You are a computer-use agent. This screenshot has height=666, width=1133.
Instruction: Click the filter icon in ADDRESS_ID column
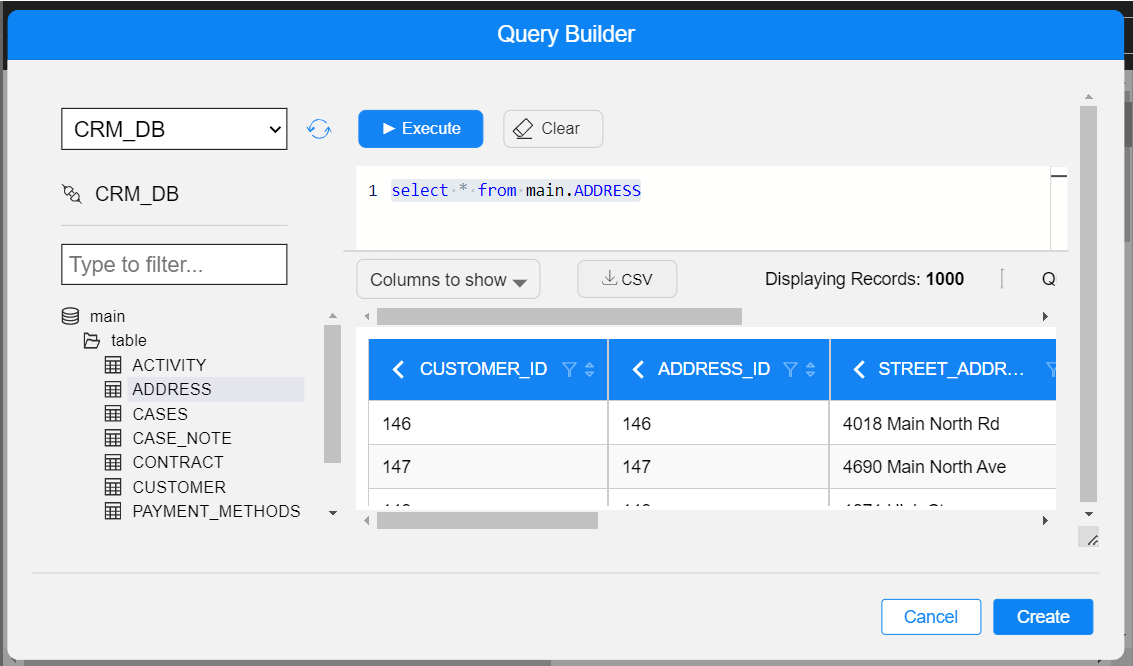point(790,370)
